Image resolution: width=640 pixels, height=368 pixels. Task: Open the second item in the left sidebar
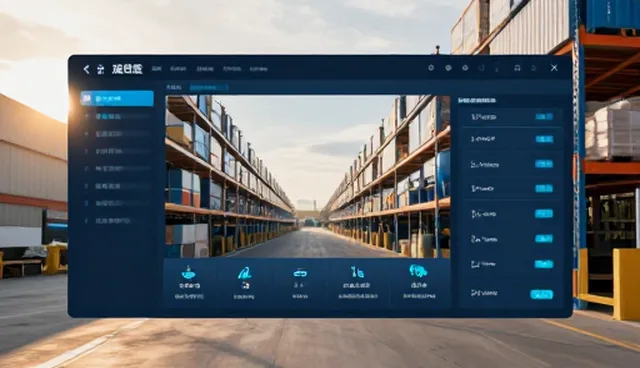click(x=117, y=117)
